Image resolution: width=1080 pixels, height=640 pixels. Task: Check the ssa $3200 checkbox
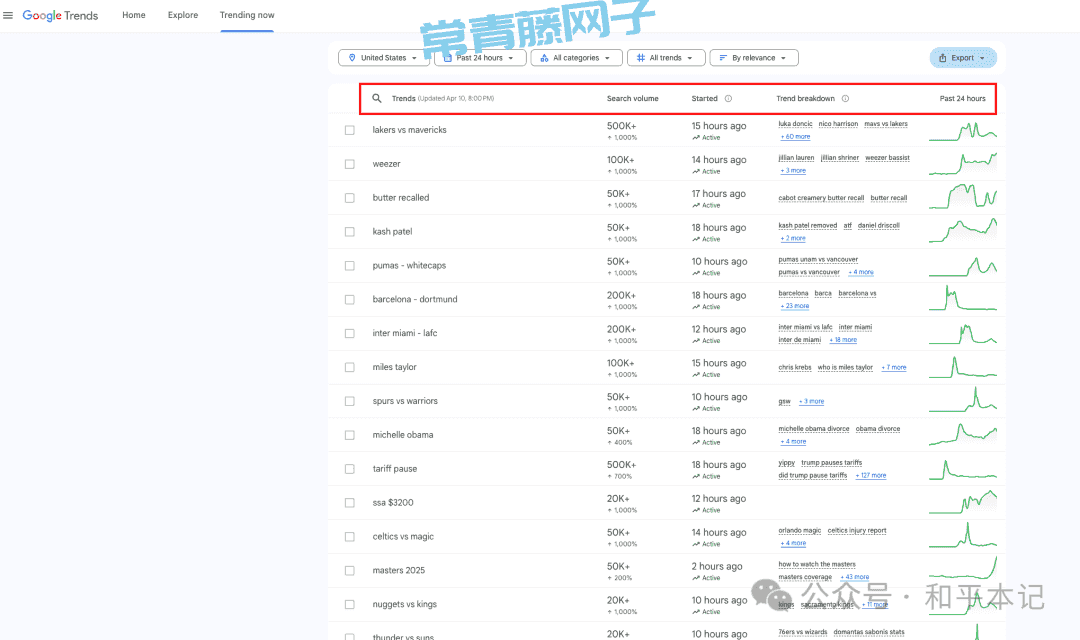(x=350, y=503)
